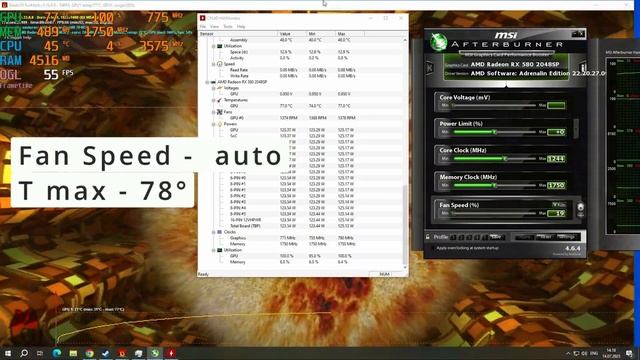Collapse the Voltages group in HWMonitor
Image resolution: width=640 pixels, height=360 pixels.
coord(213,88)
